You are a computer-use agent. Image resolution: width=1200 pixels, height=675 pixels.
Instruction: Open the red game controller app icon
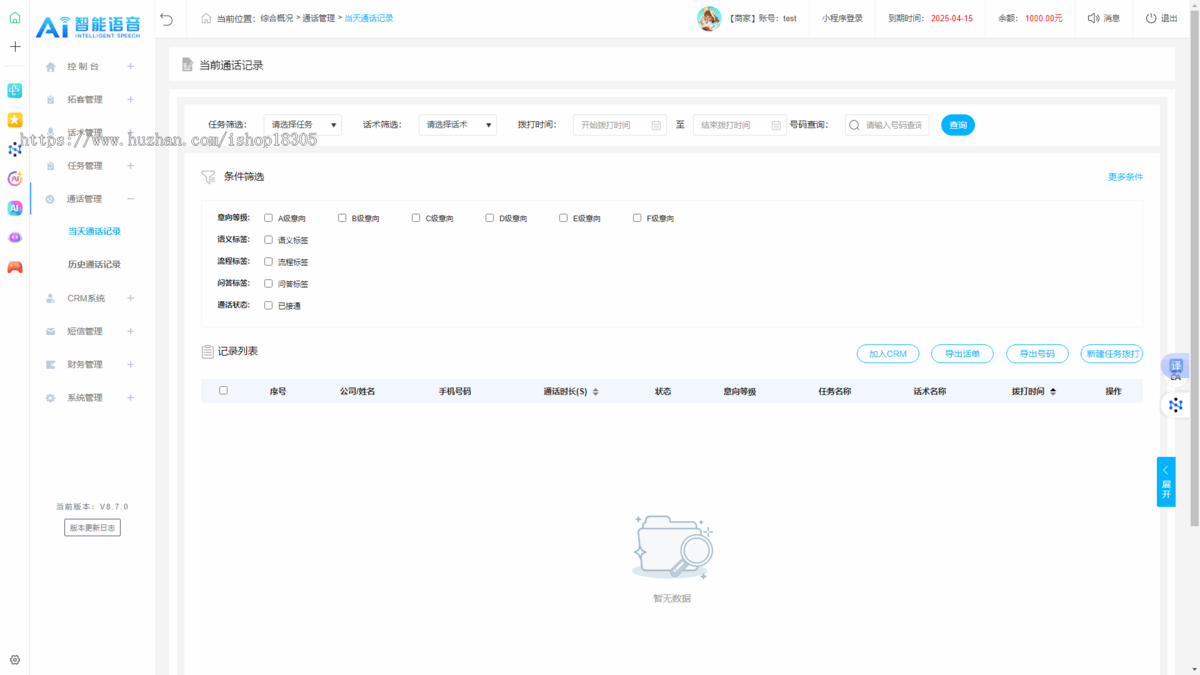click(x=15, y=267)
